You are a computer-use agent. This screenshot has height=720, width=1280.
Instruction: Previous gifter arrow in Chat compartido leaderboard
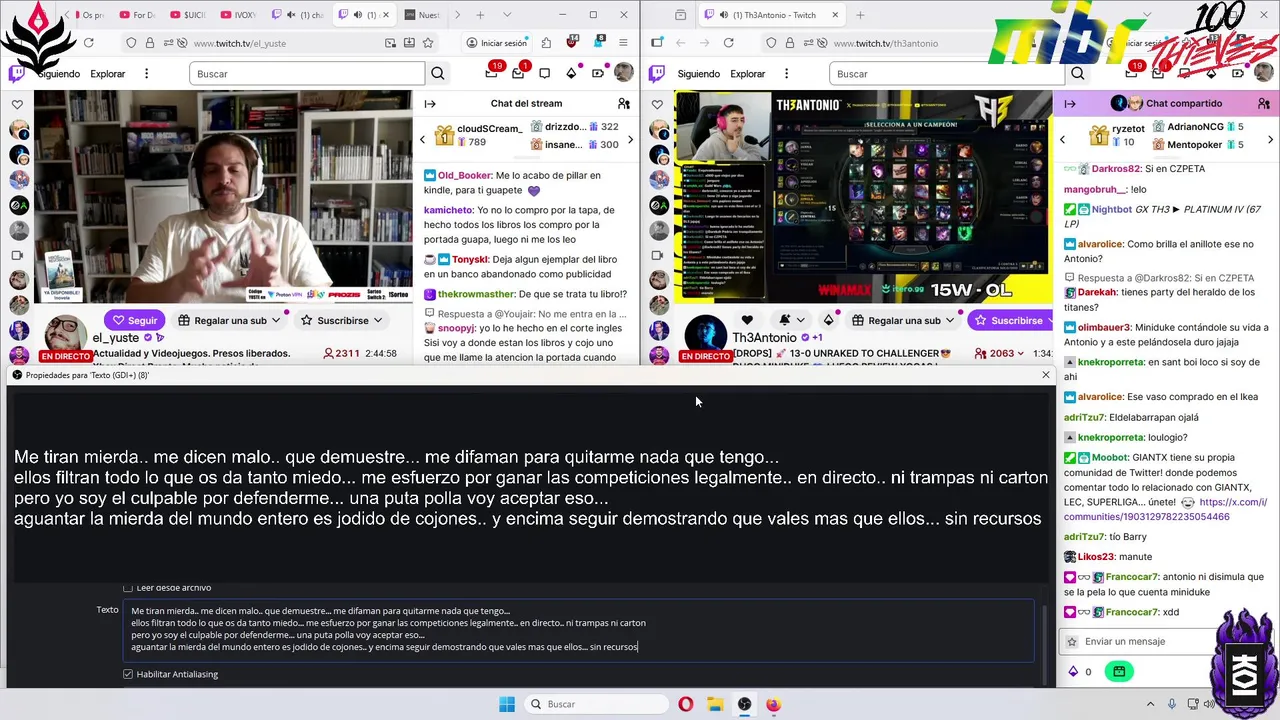point(1062,139)
